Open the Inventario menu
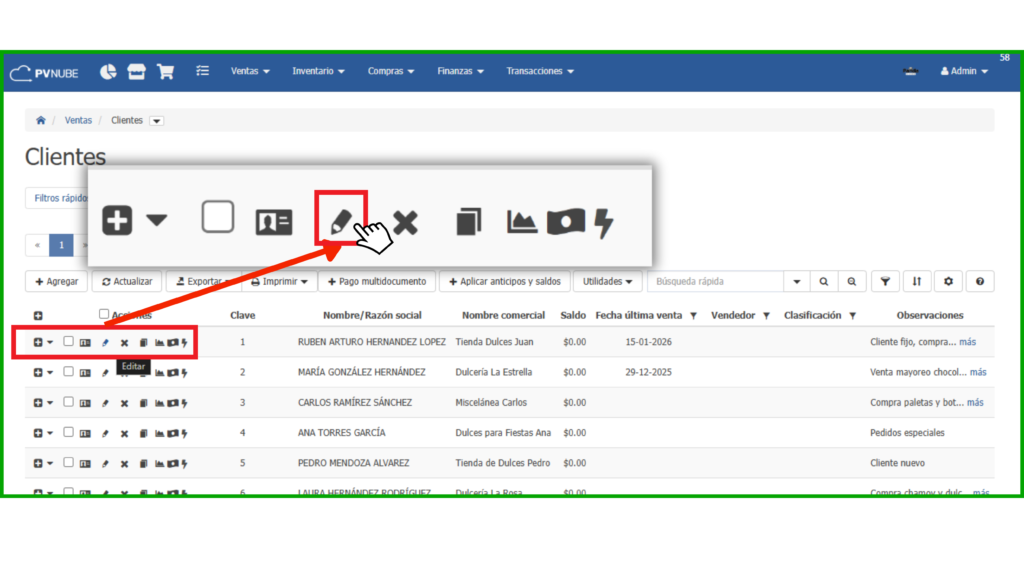 click(x=318, y=72)
